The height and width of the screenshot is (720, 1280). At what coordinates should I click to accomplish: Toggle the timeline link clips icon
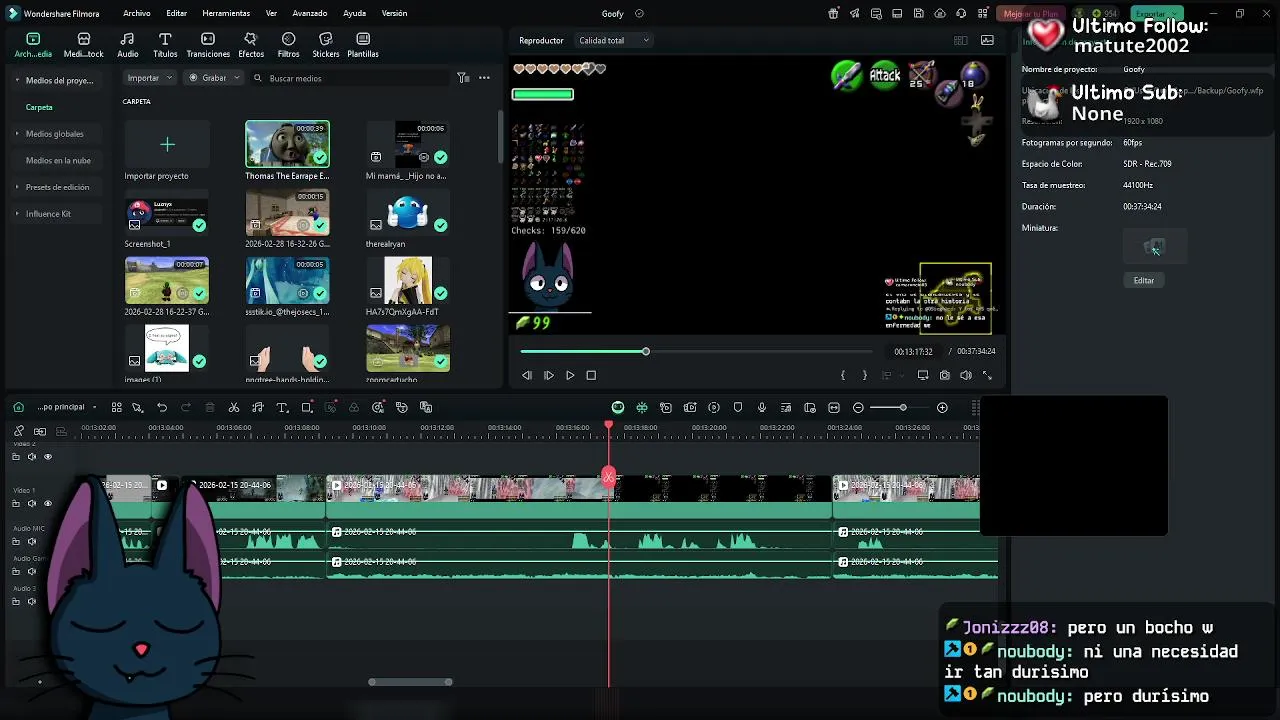pyautogui.click(x=40, y=431)
